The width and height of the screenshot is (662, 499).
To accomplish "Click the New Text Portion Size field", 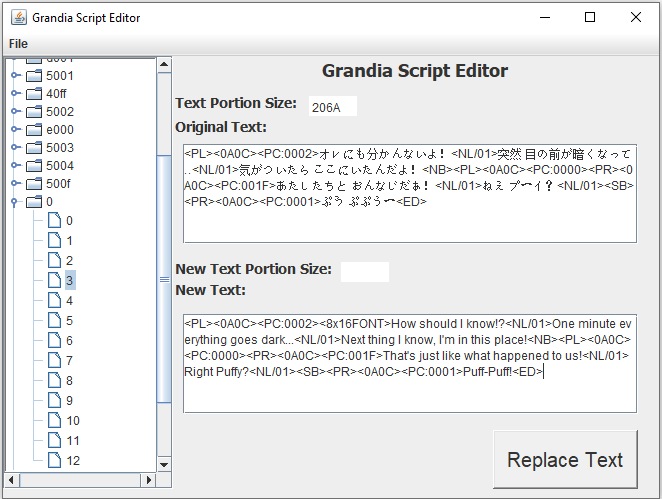I will (365, 272).
